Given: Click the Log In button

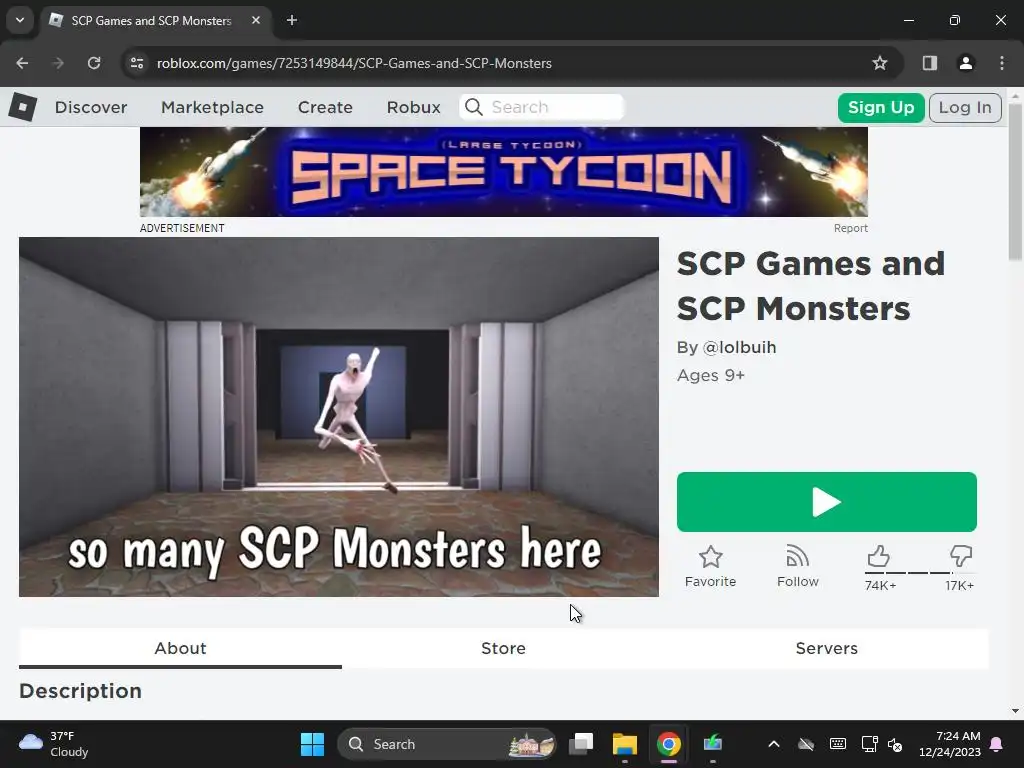Looking at the screenshot, I should [965, 107].
